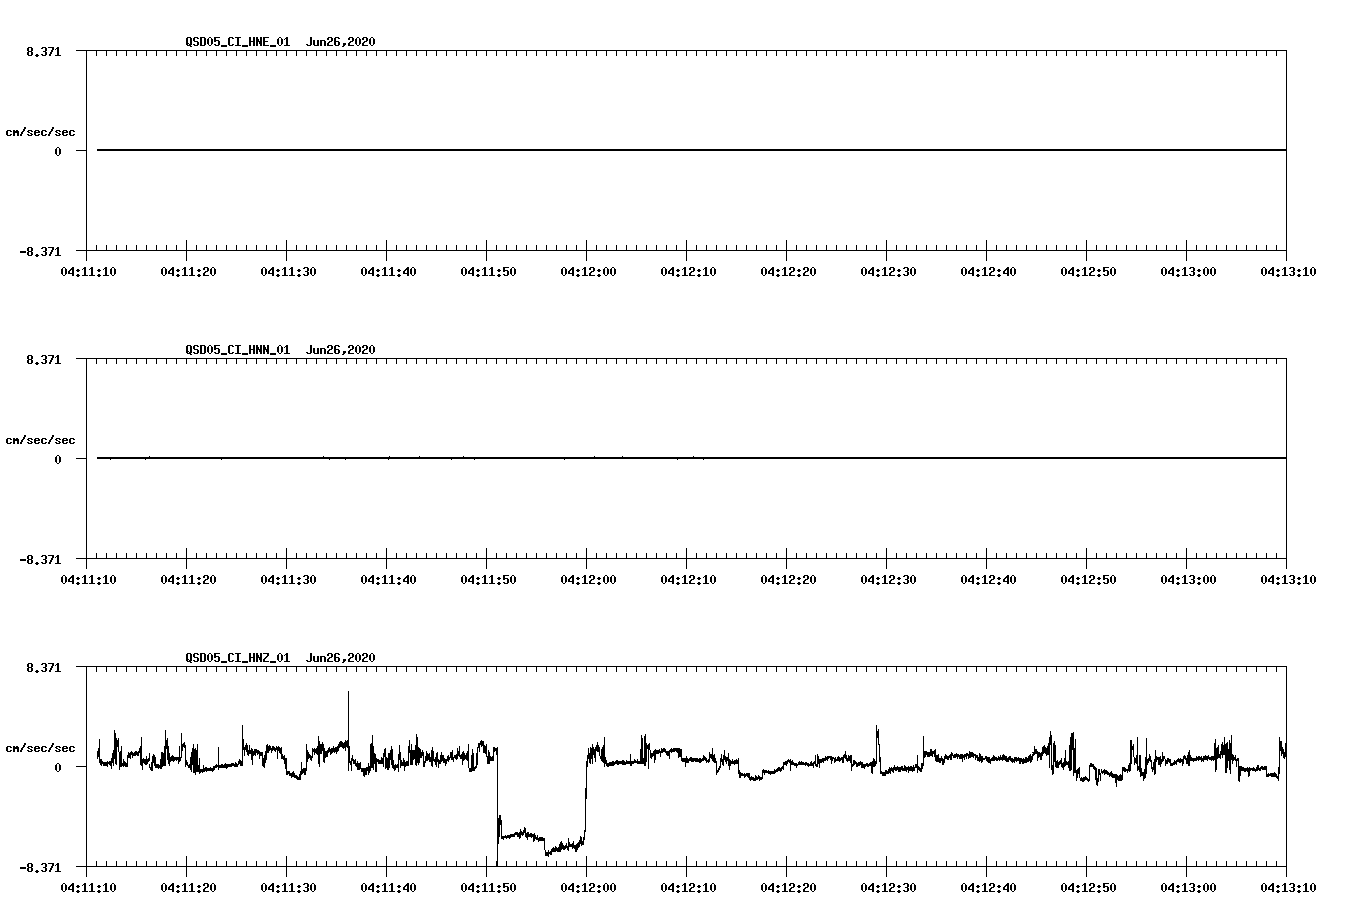Click the -8.371 lower limit on HNE plot

(40, 251)
